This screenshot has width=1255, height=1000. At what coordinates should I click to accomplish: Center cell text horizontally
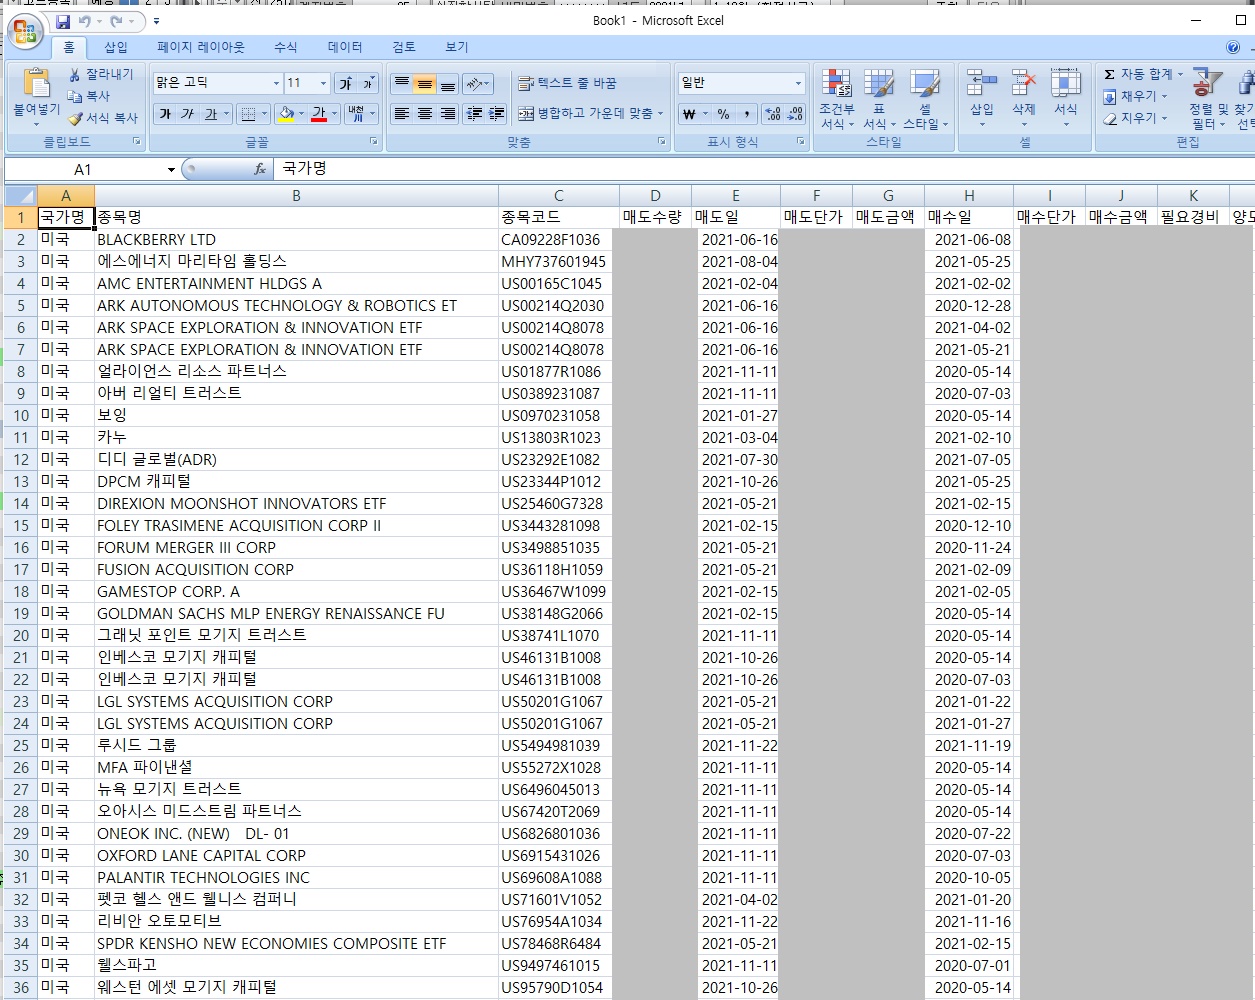pyautogui.click(x=425, y=114)
